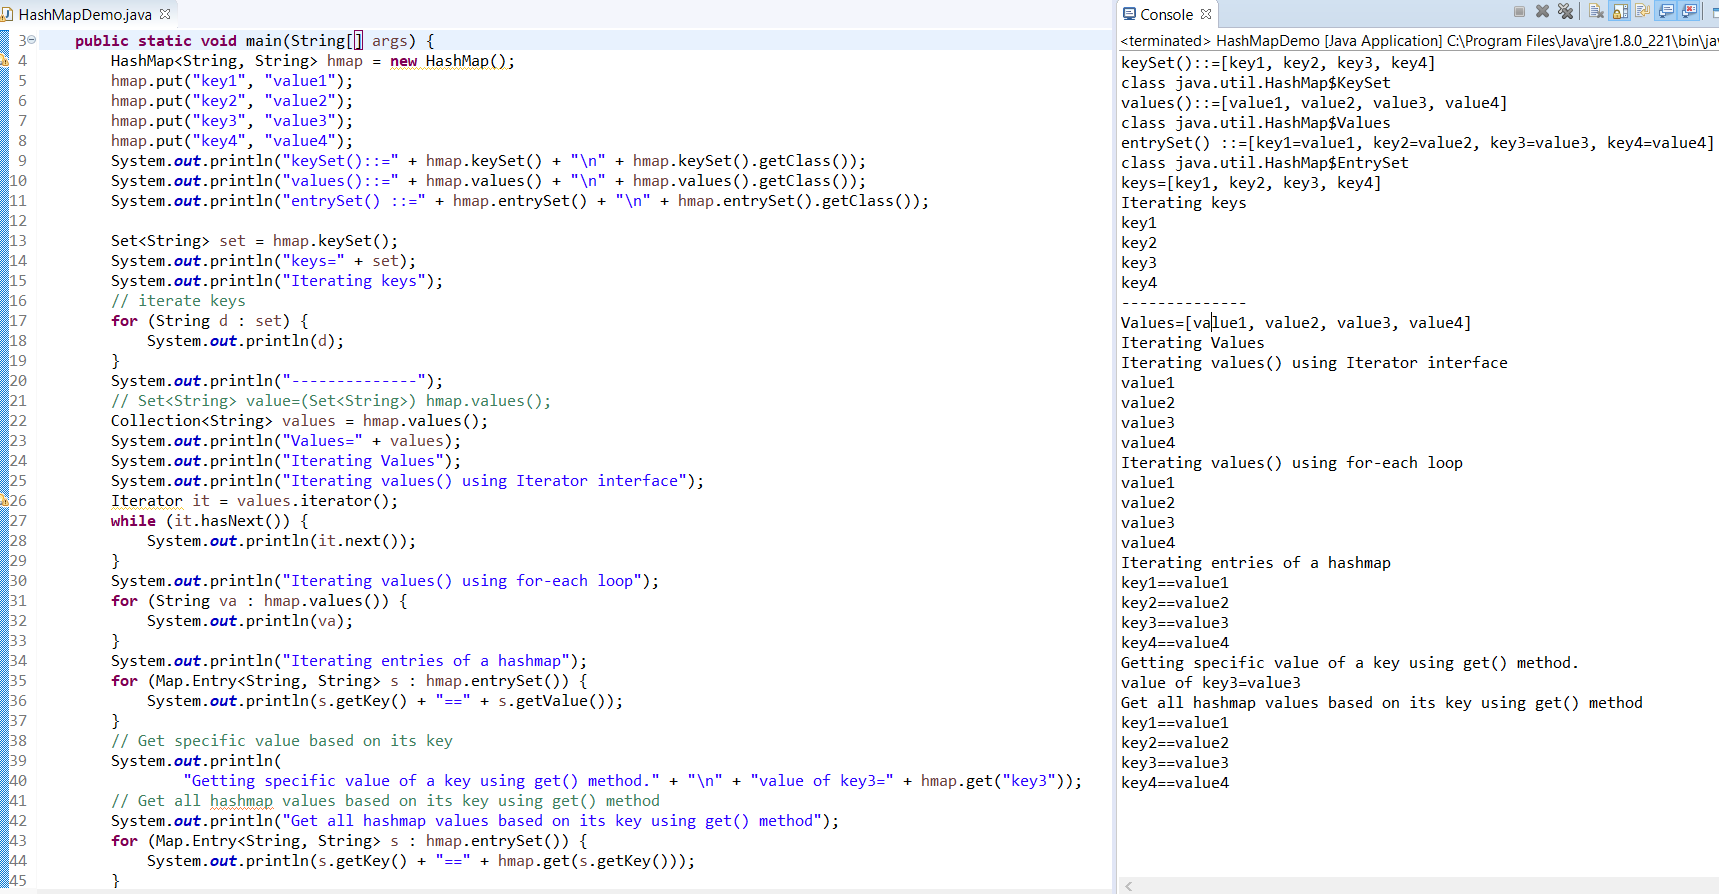Click console output 'class java.util.HashMap$EntrySet'
1719x894 pixels.
[x=1264, y=162]
